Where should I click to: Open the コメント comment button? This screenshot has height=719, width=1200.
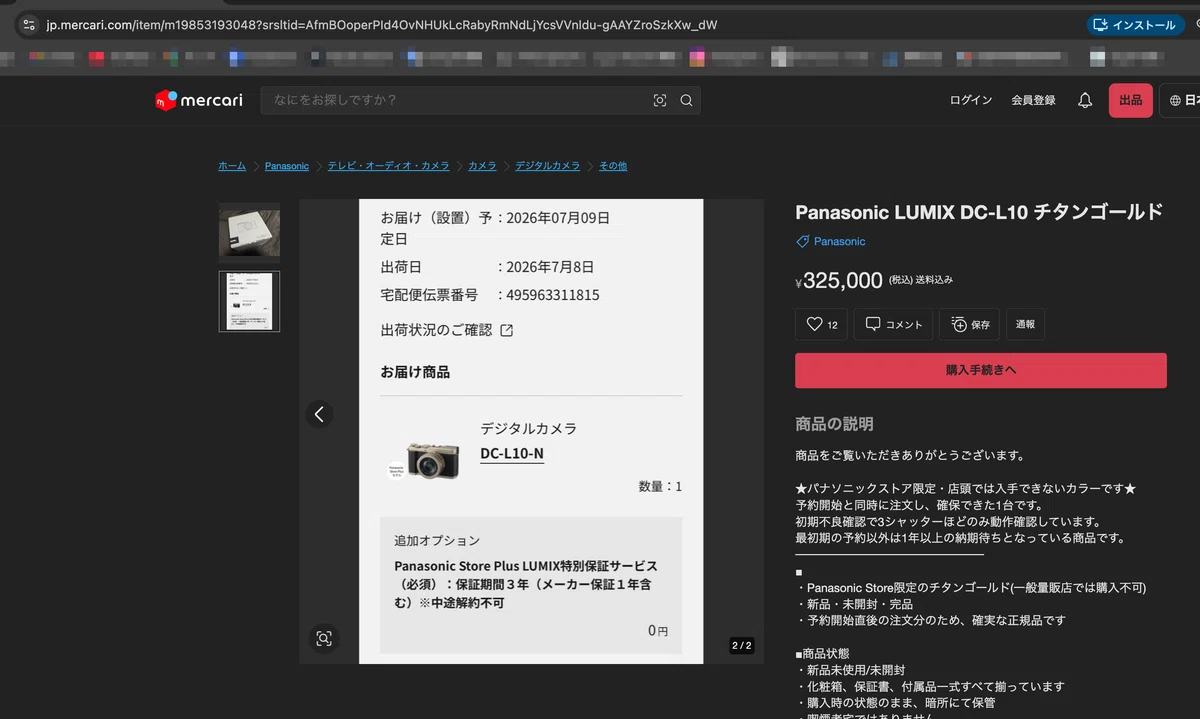(x=893, y=324)
